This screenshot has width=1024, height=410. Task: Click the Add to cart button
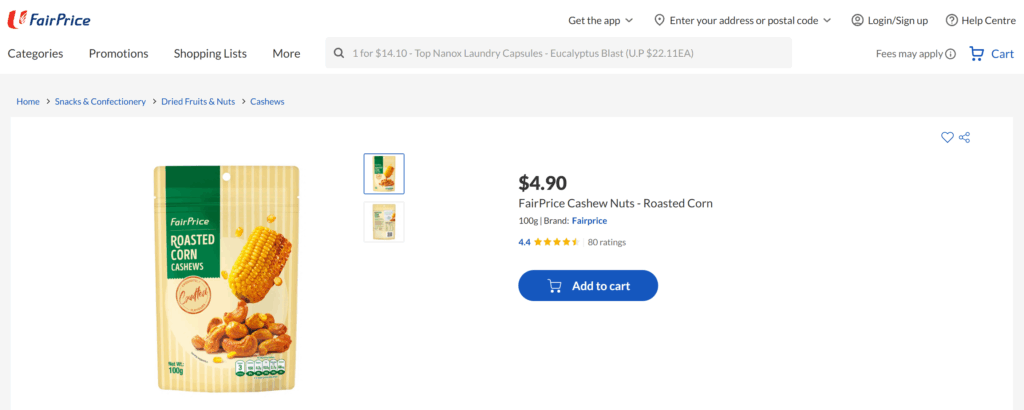click(588, 285)
